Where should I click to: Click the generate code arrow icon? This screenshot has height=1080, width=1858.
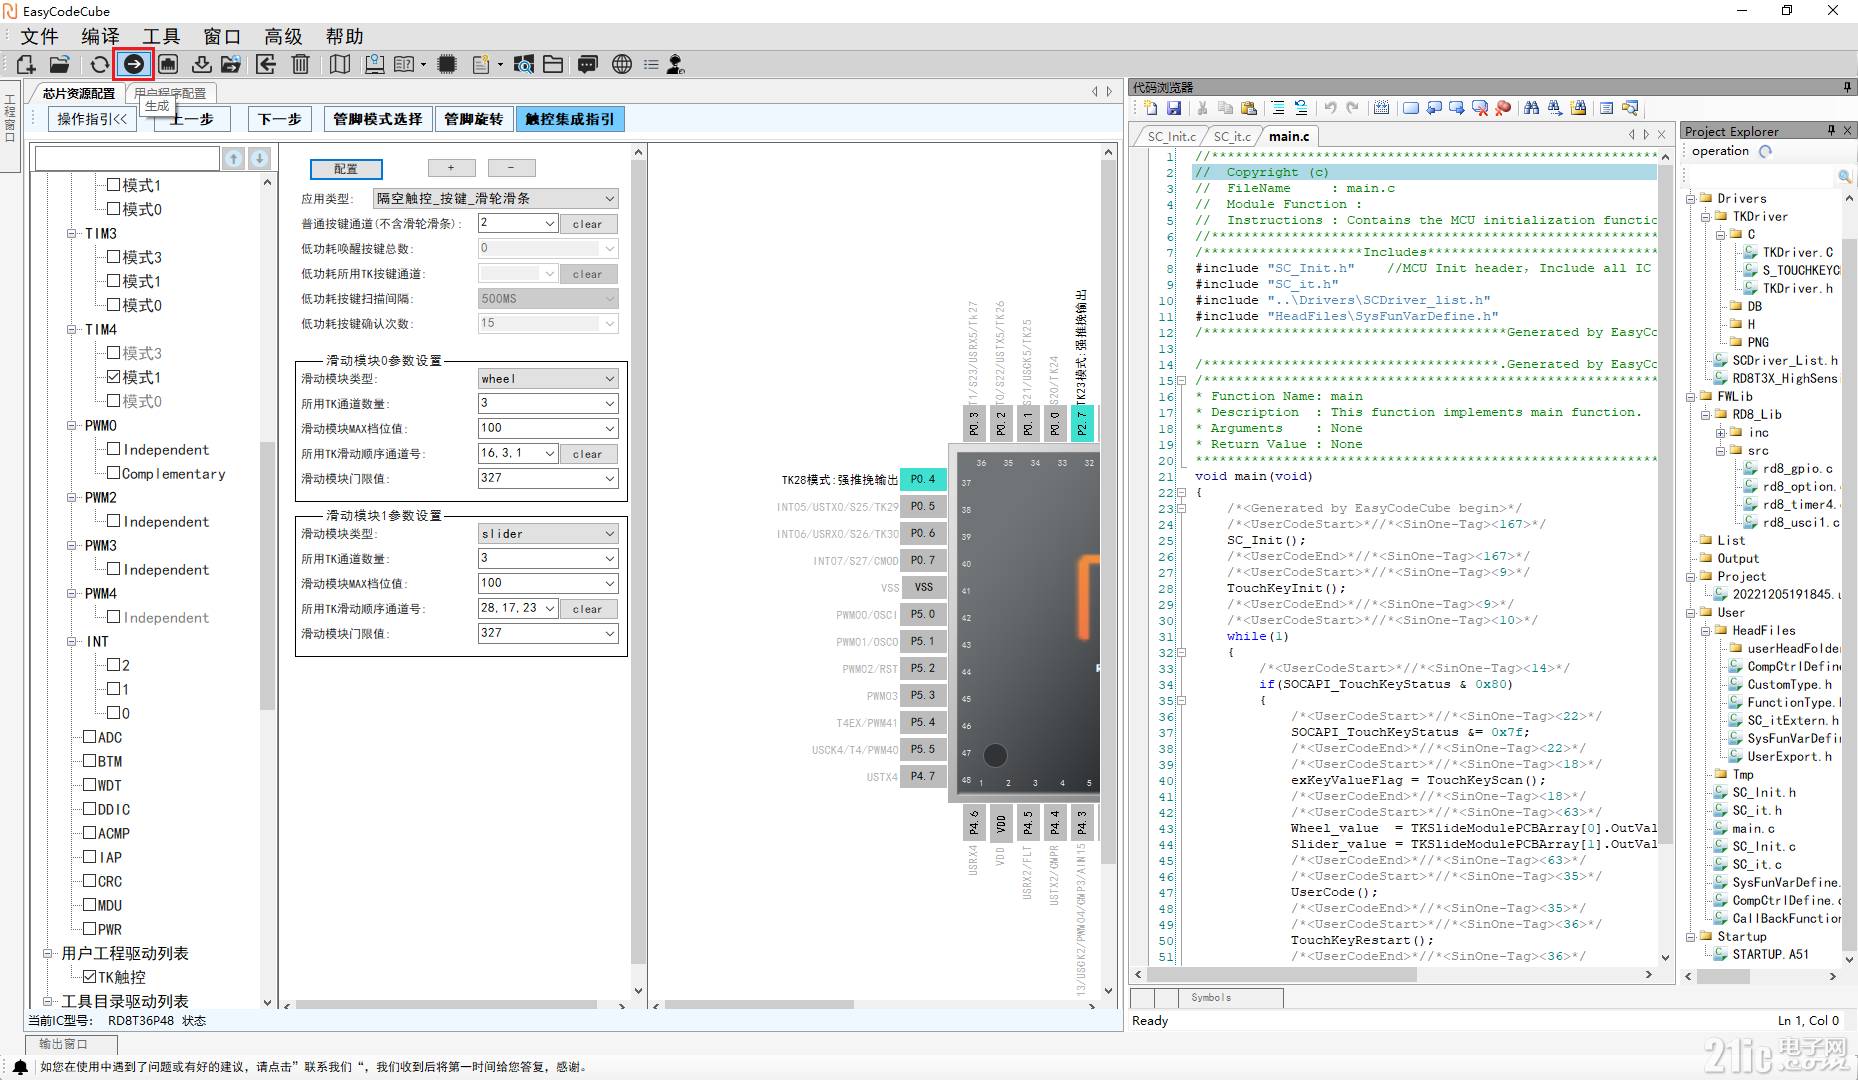[x=133, y=65]
